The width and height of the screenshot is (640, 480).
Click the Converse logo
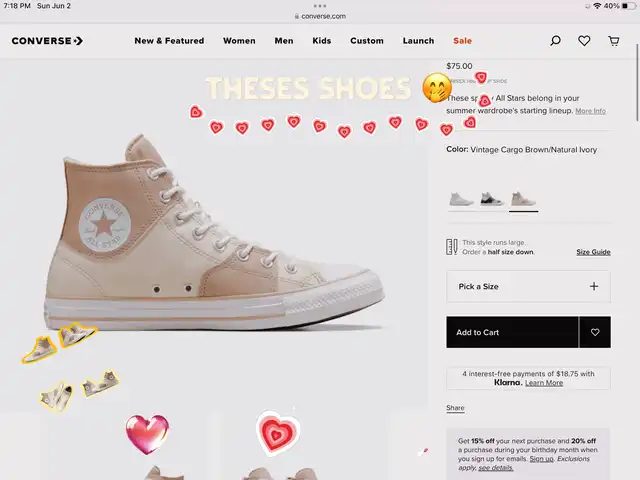coord(47,41)
